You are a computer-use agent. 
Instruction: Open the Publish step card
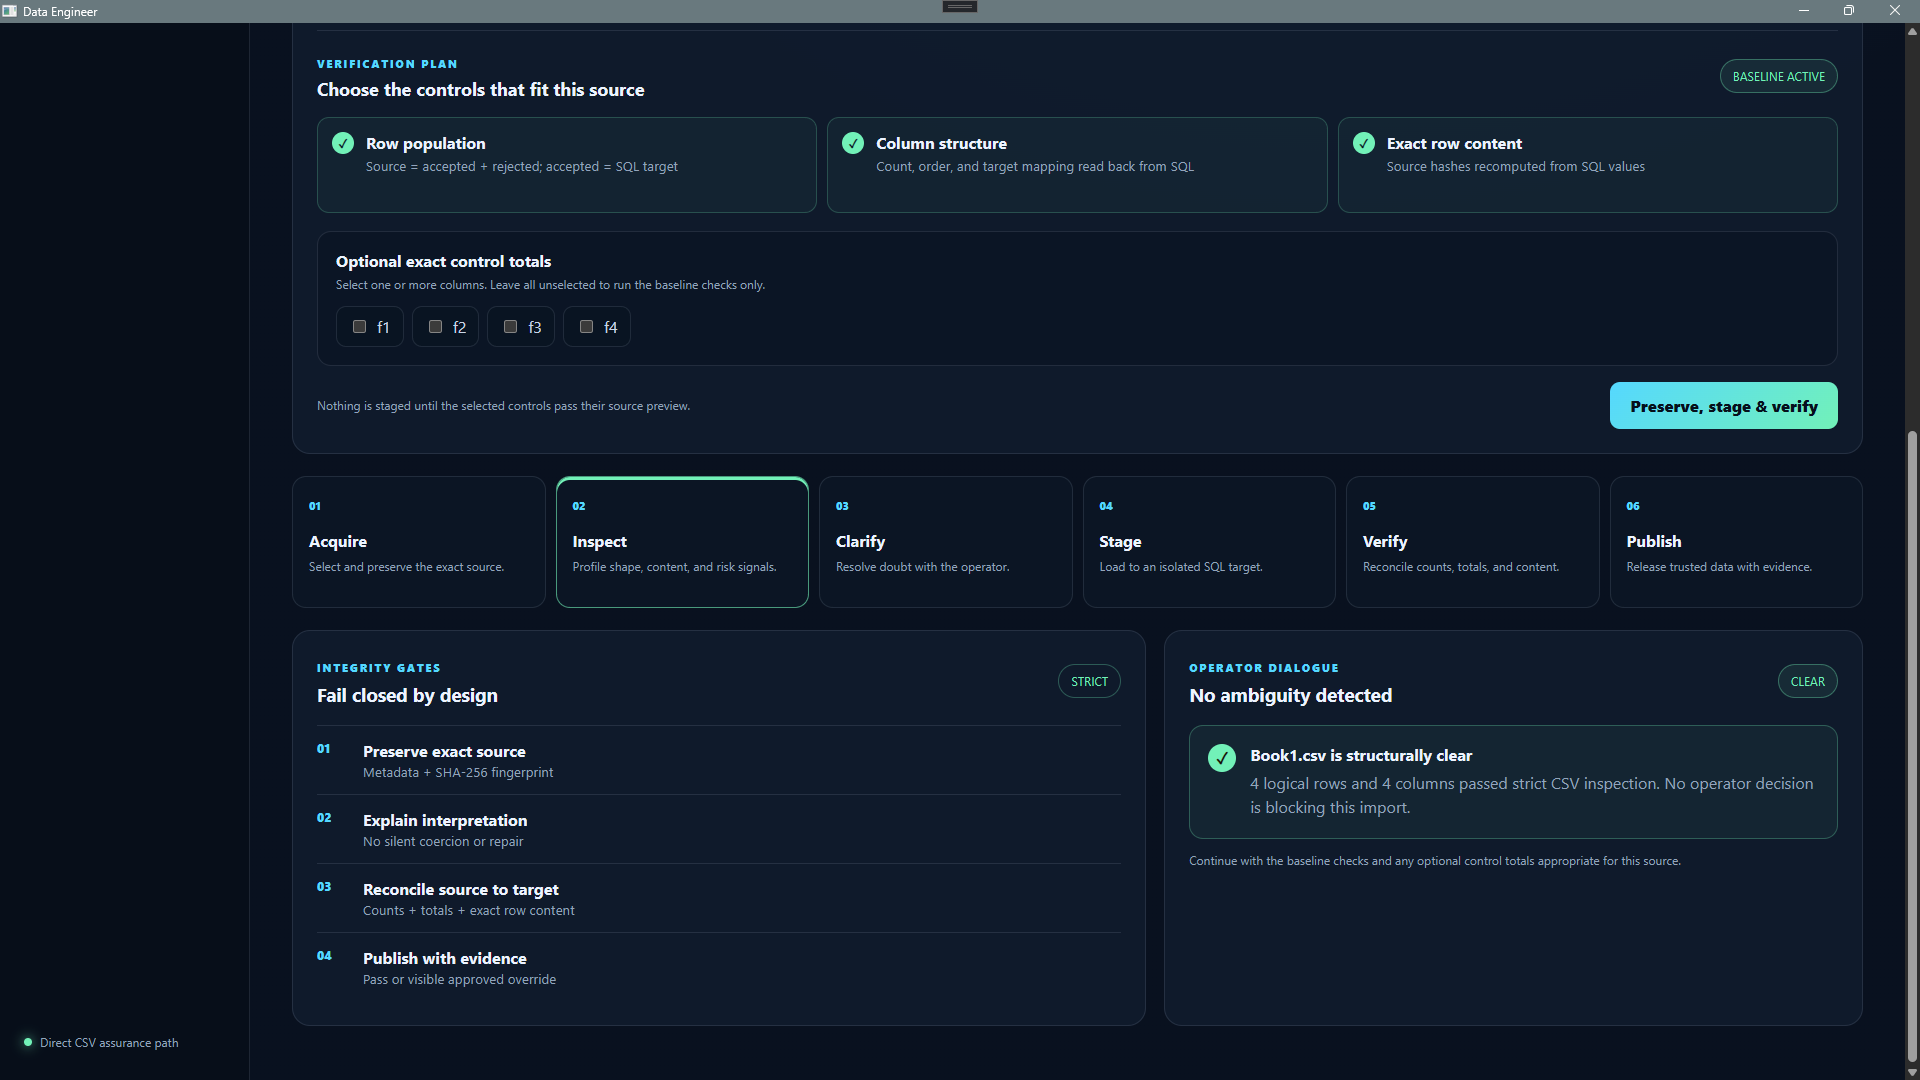click(1736, 542)
